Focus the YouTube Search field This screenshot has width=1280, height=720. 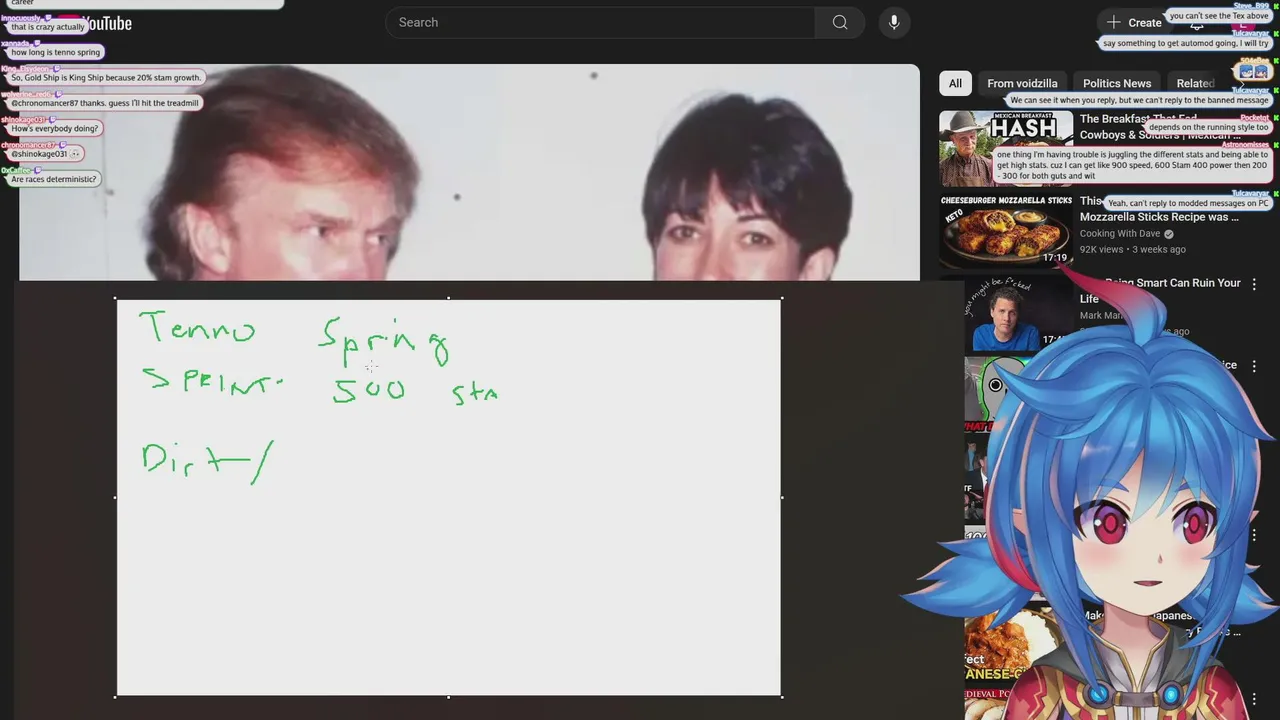600,22
